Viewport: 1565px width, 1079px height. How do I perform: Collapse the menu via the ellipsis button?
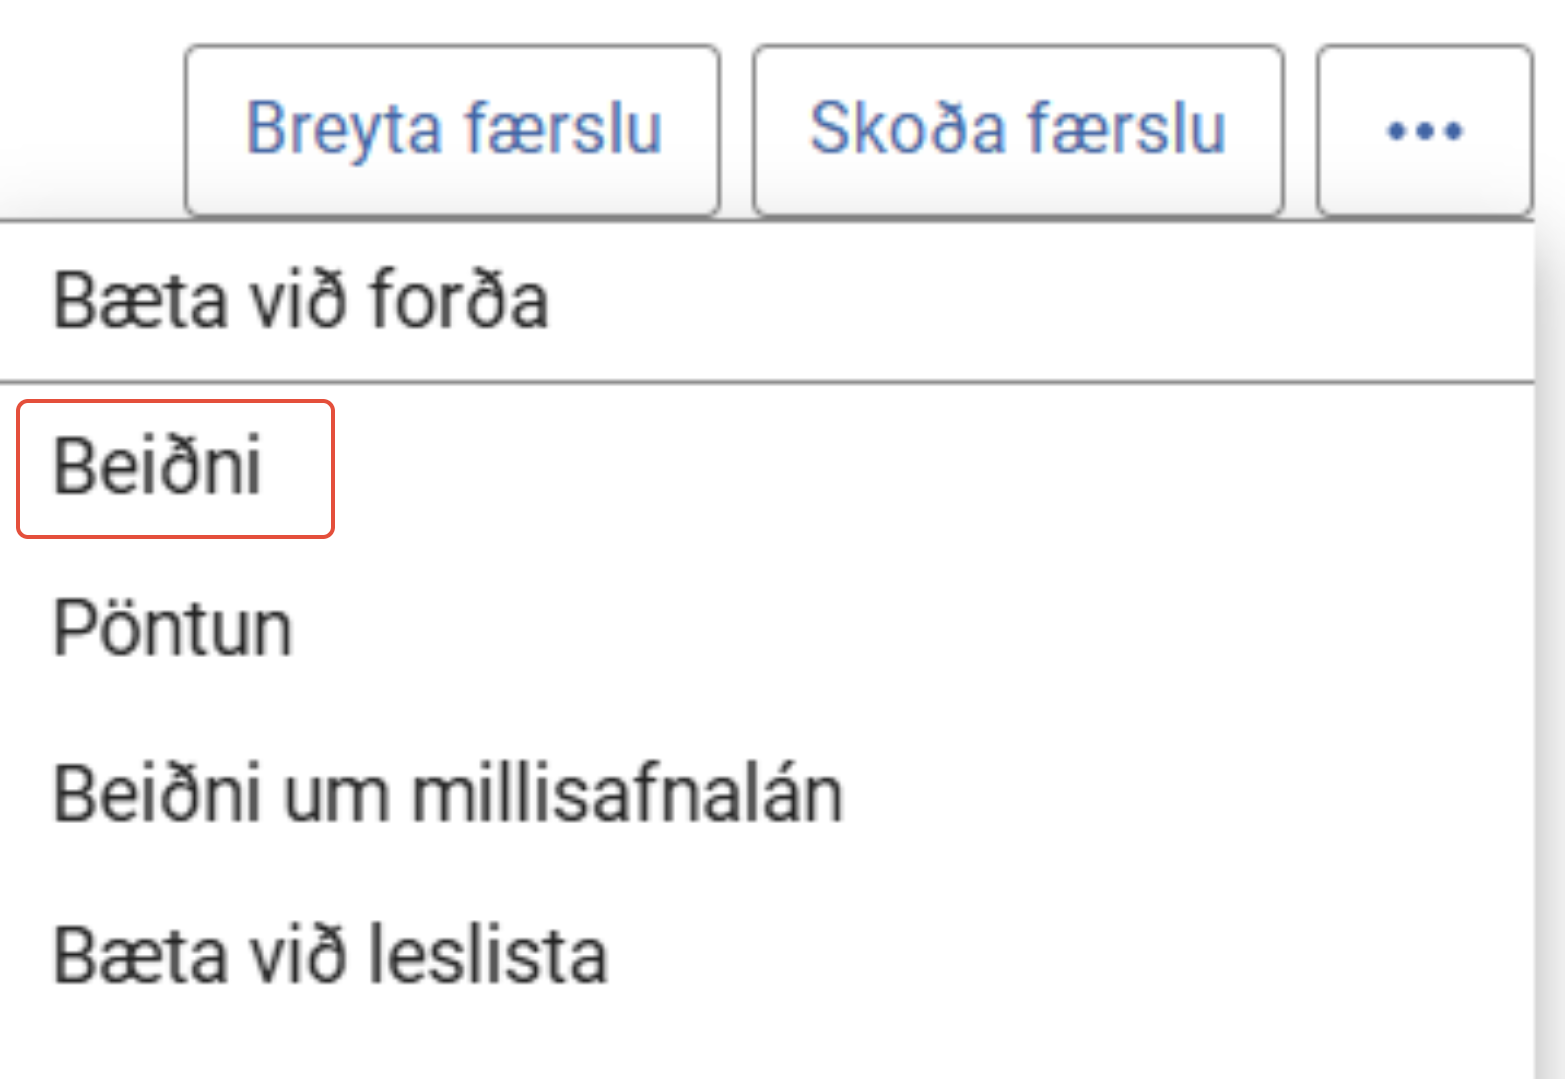(1424, 130)
